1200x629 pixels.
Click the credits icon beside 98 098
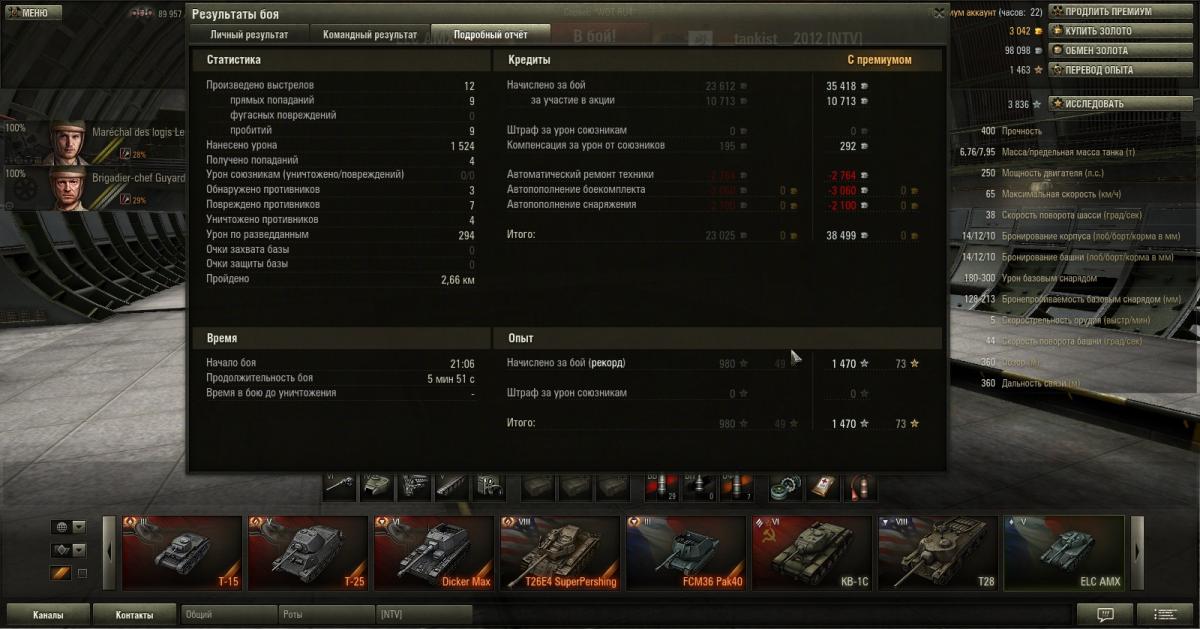[1038, 50]
